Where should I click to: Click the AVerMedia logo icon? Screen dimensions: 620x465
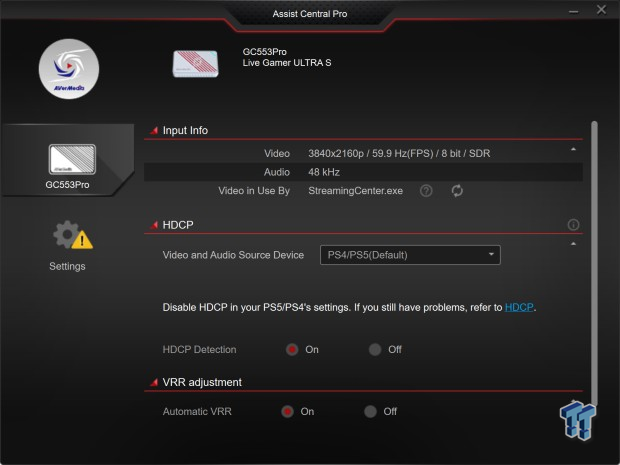(x=69, y=69)
